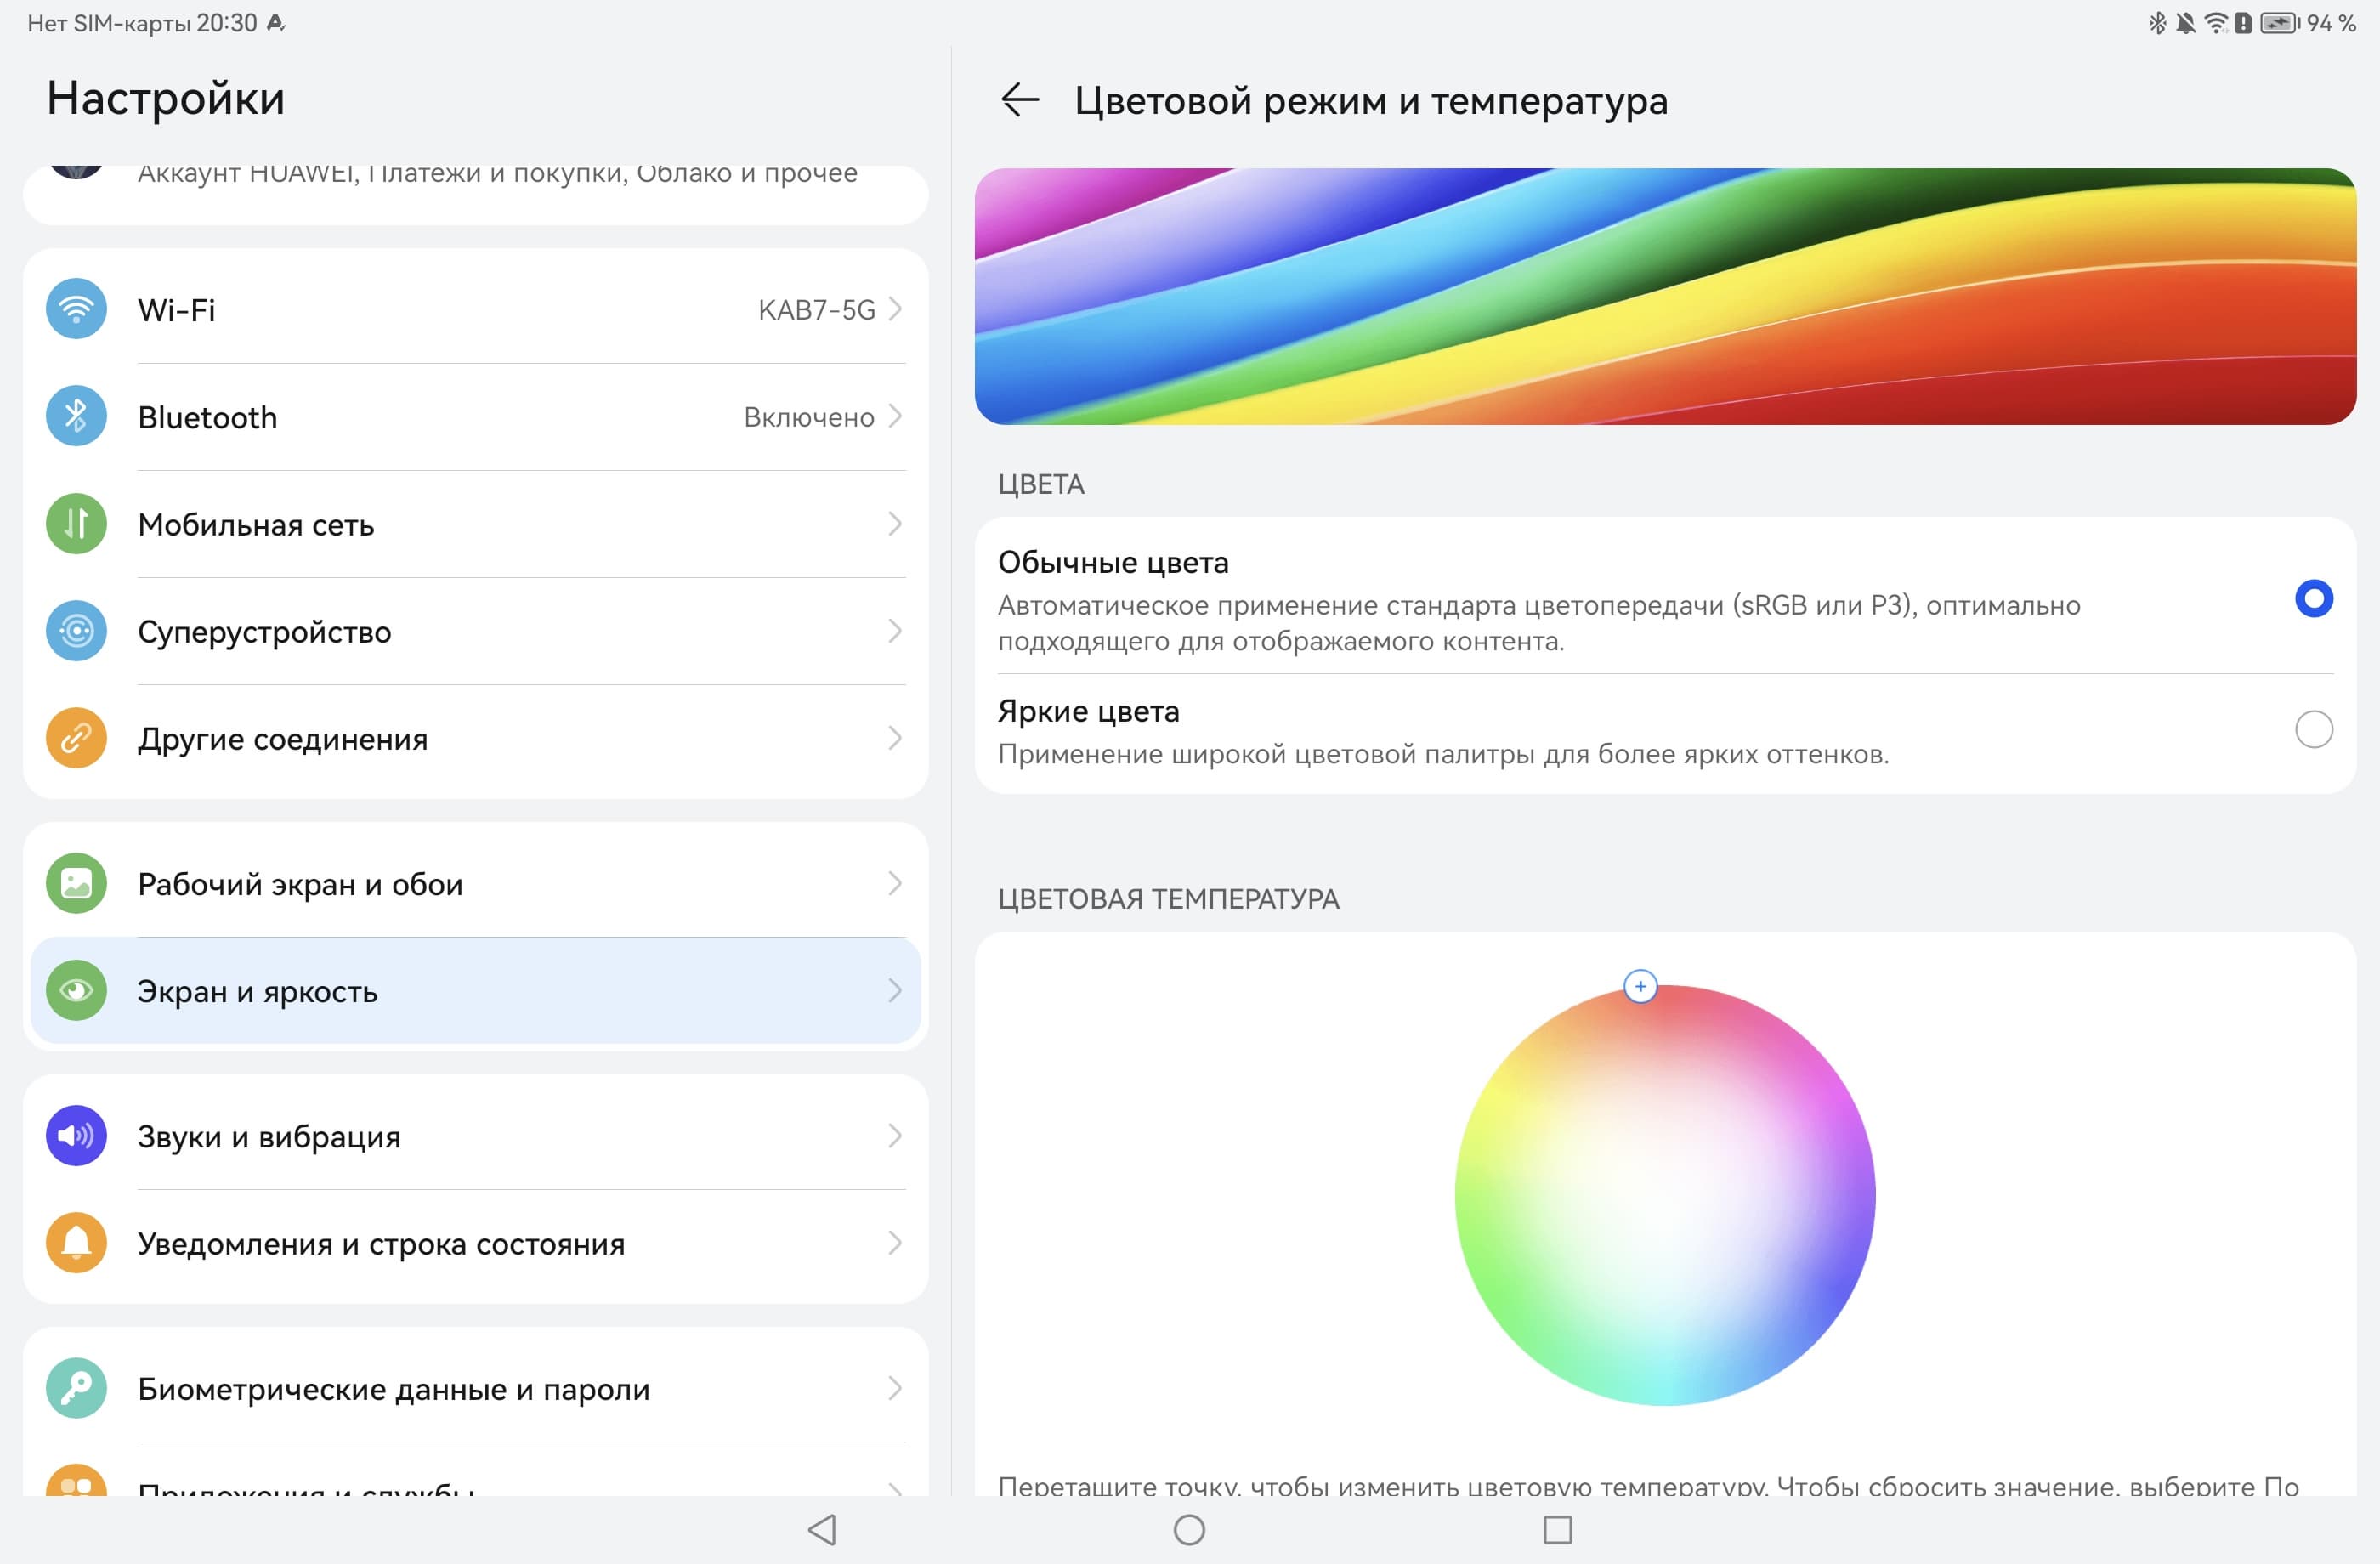Select the Яркие цвета radio button

pyautogui.click(x=2313, y=729)
